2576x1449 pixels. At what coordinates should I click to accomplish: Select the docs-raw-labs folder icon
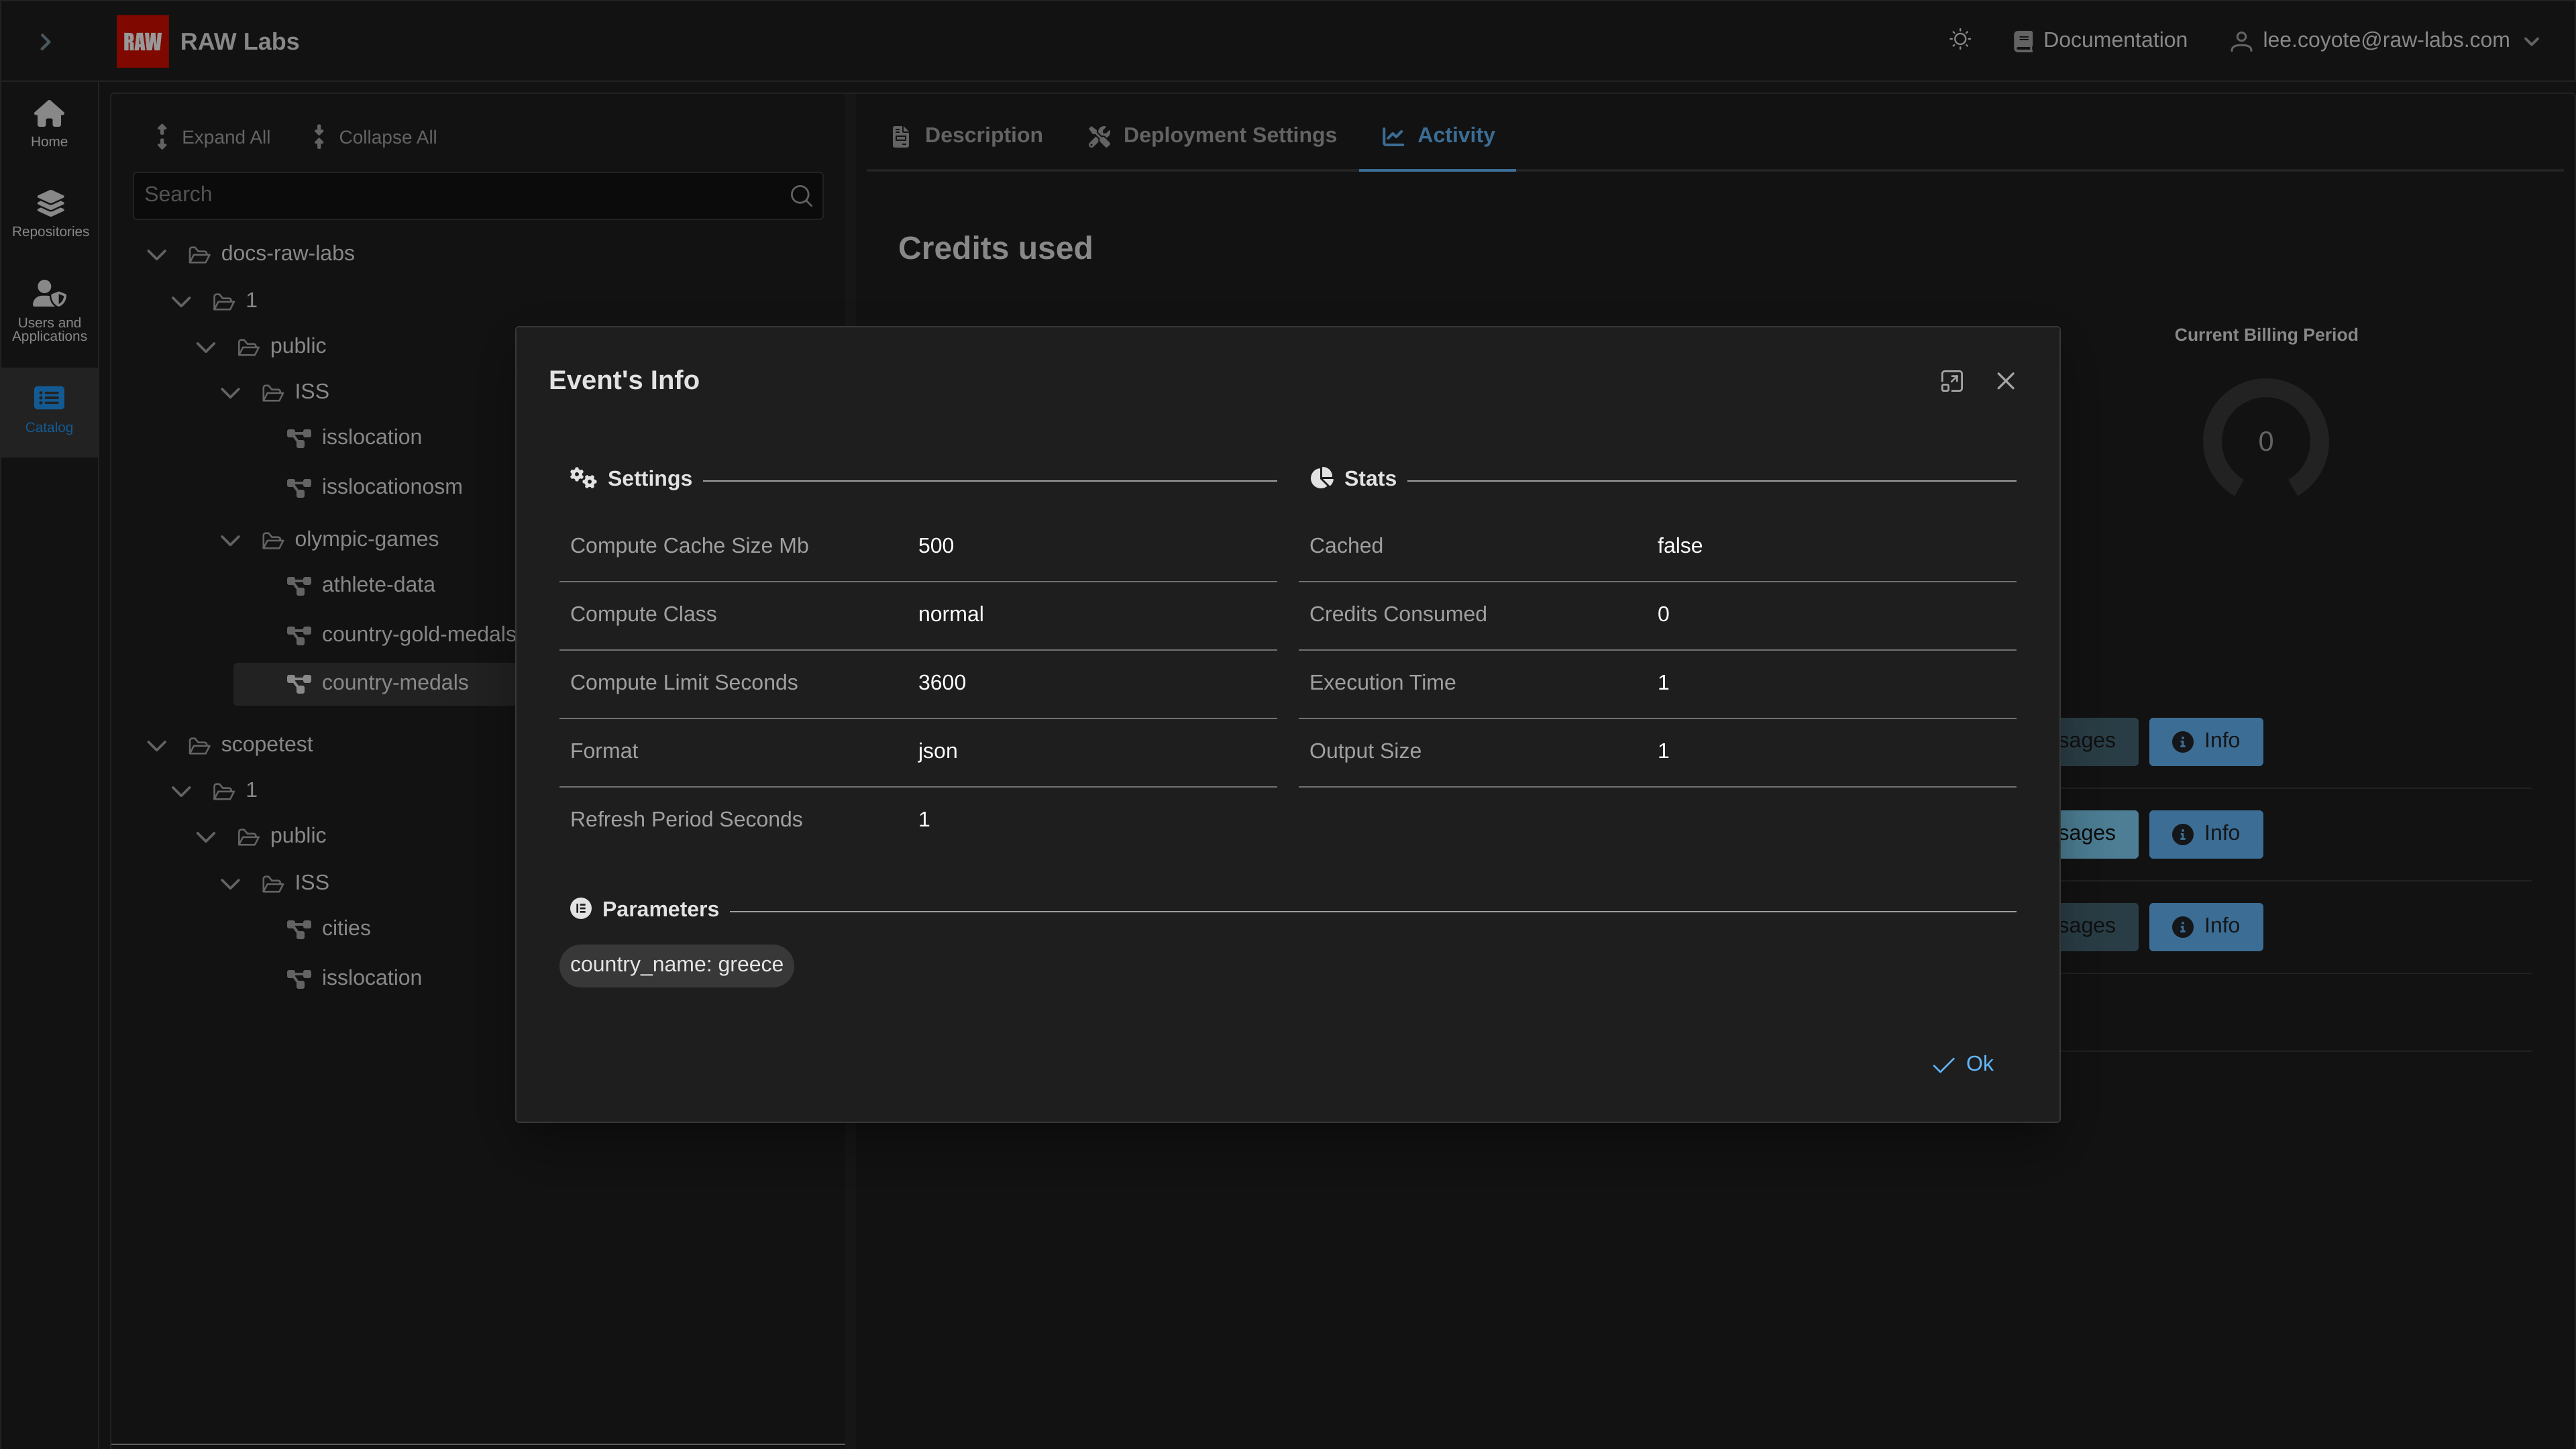[199, 255]
